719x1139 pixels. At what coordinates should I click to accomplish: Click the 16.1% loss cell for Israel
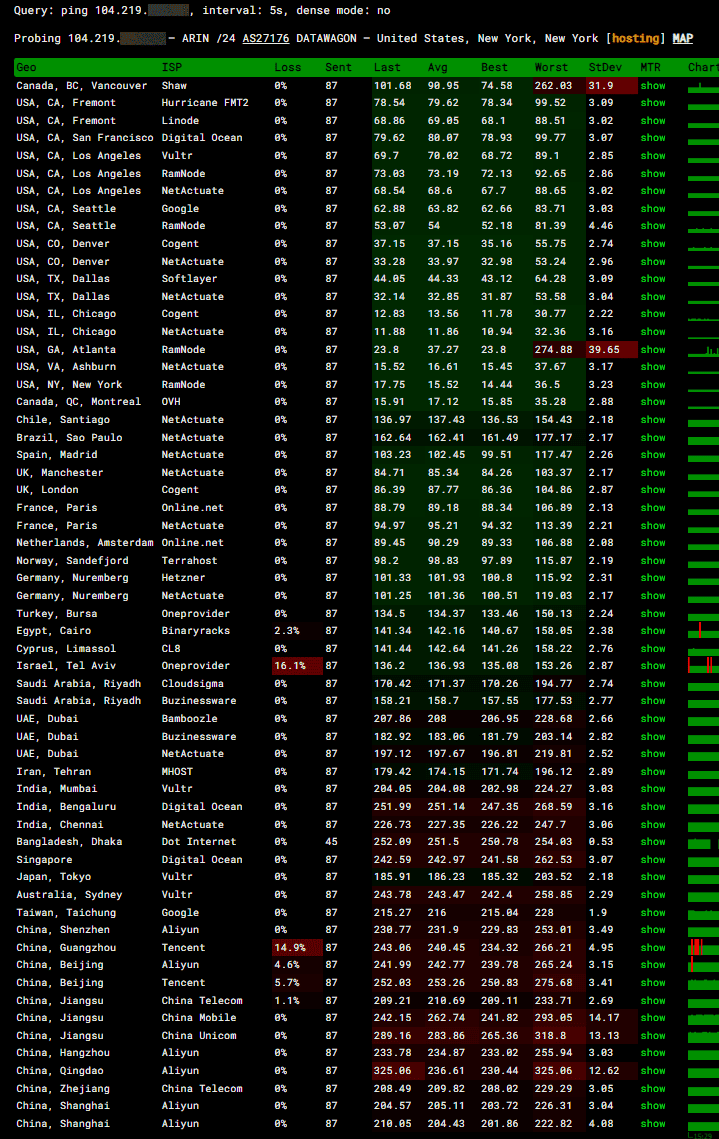[x=290, y=666]
